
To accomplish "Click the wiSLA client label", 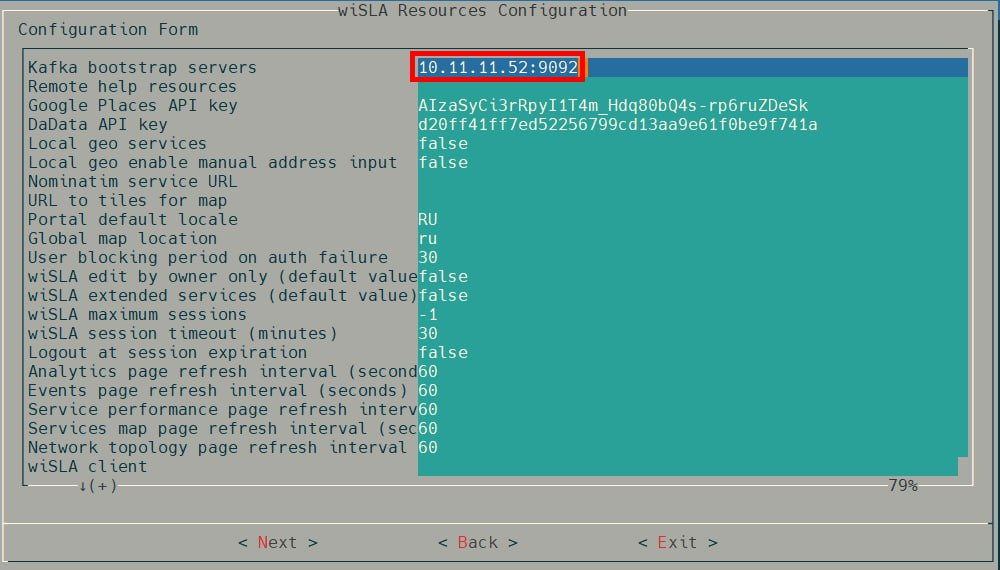I will pos(87,467).
